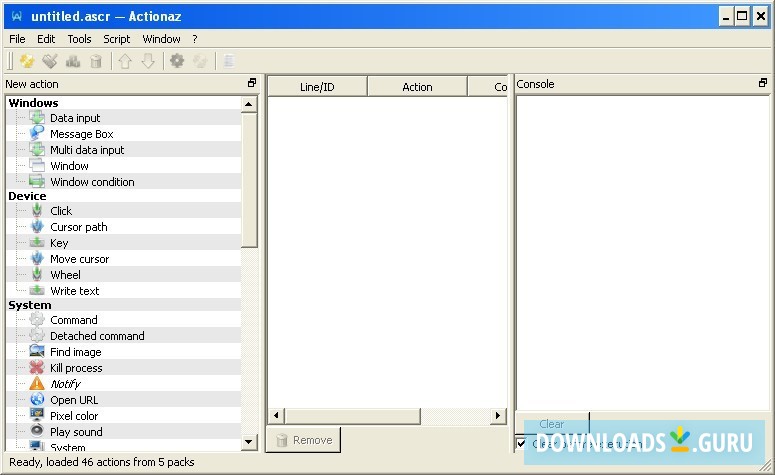Select the Windows category header
Viewport: 775px width, 475px height.
(x=33, y=103)
